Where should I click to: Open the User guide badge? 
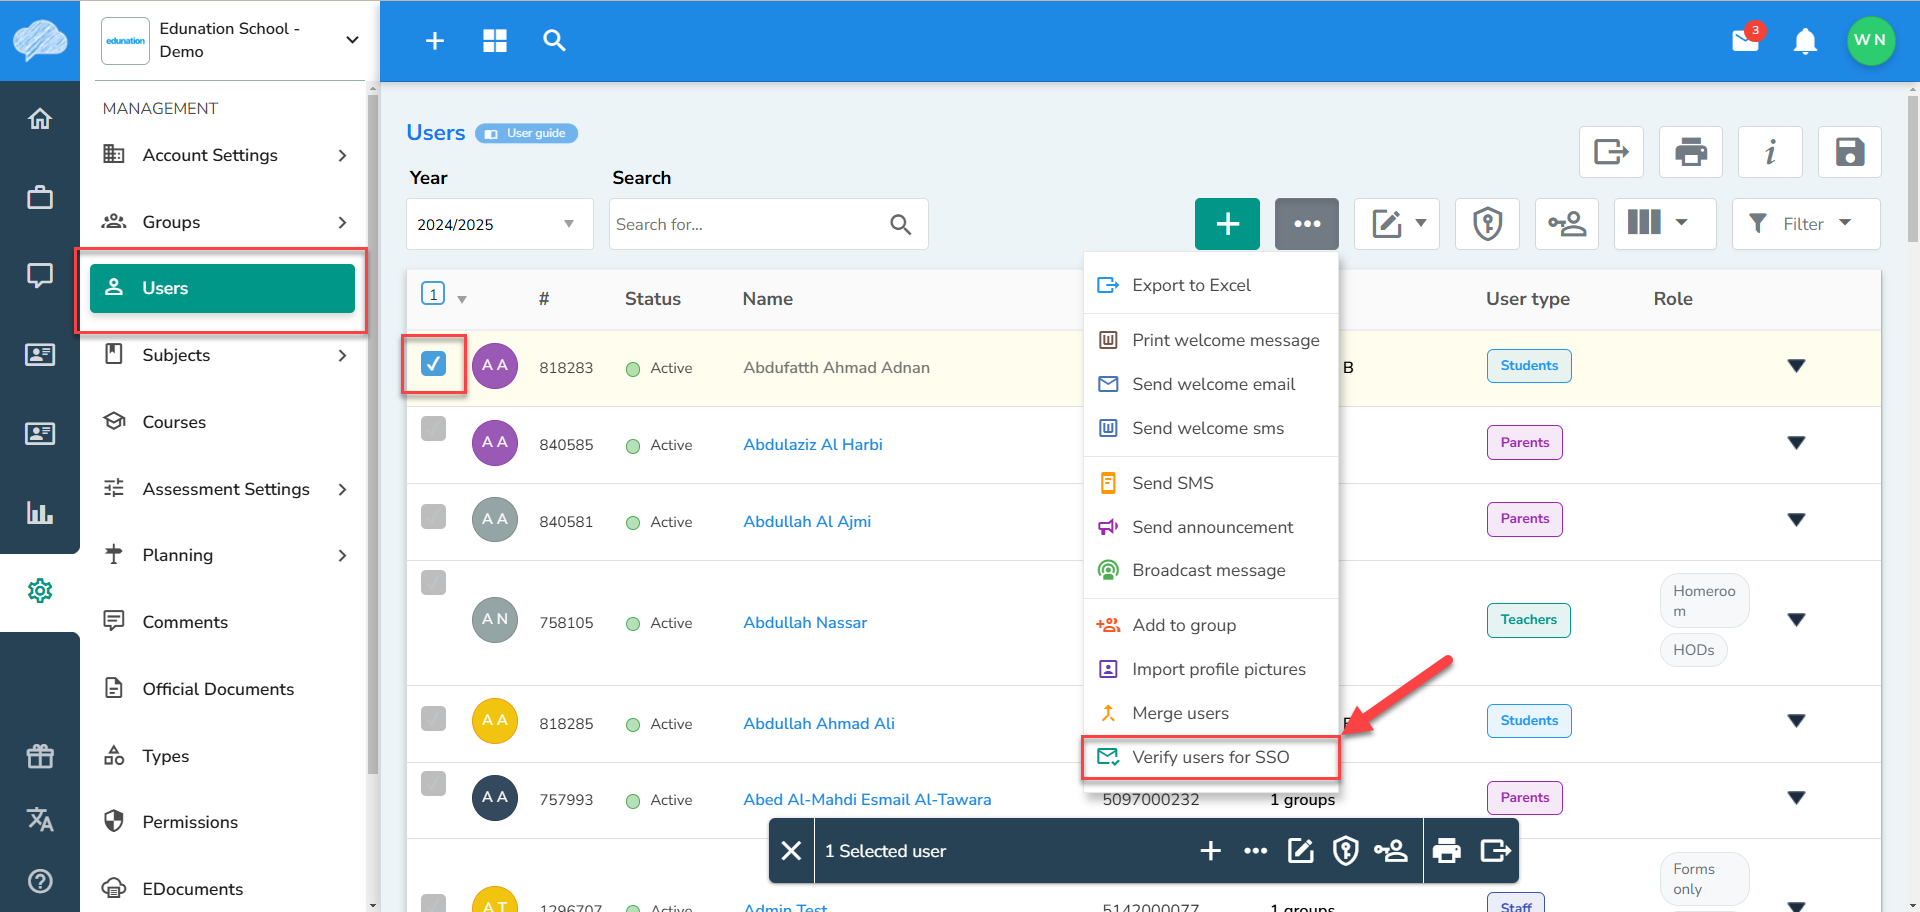526,133
